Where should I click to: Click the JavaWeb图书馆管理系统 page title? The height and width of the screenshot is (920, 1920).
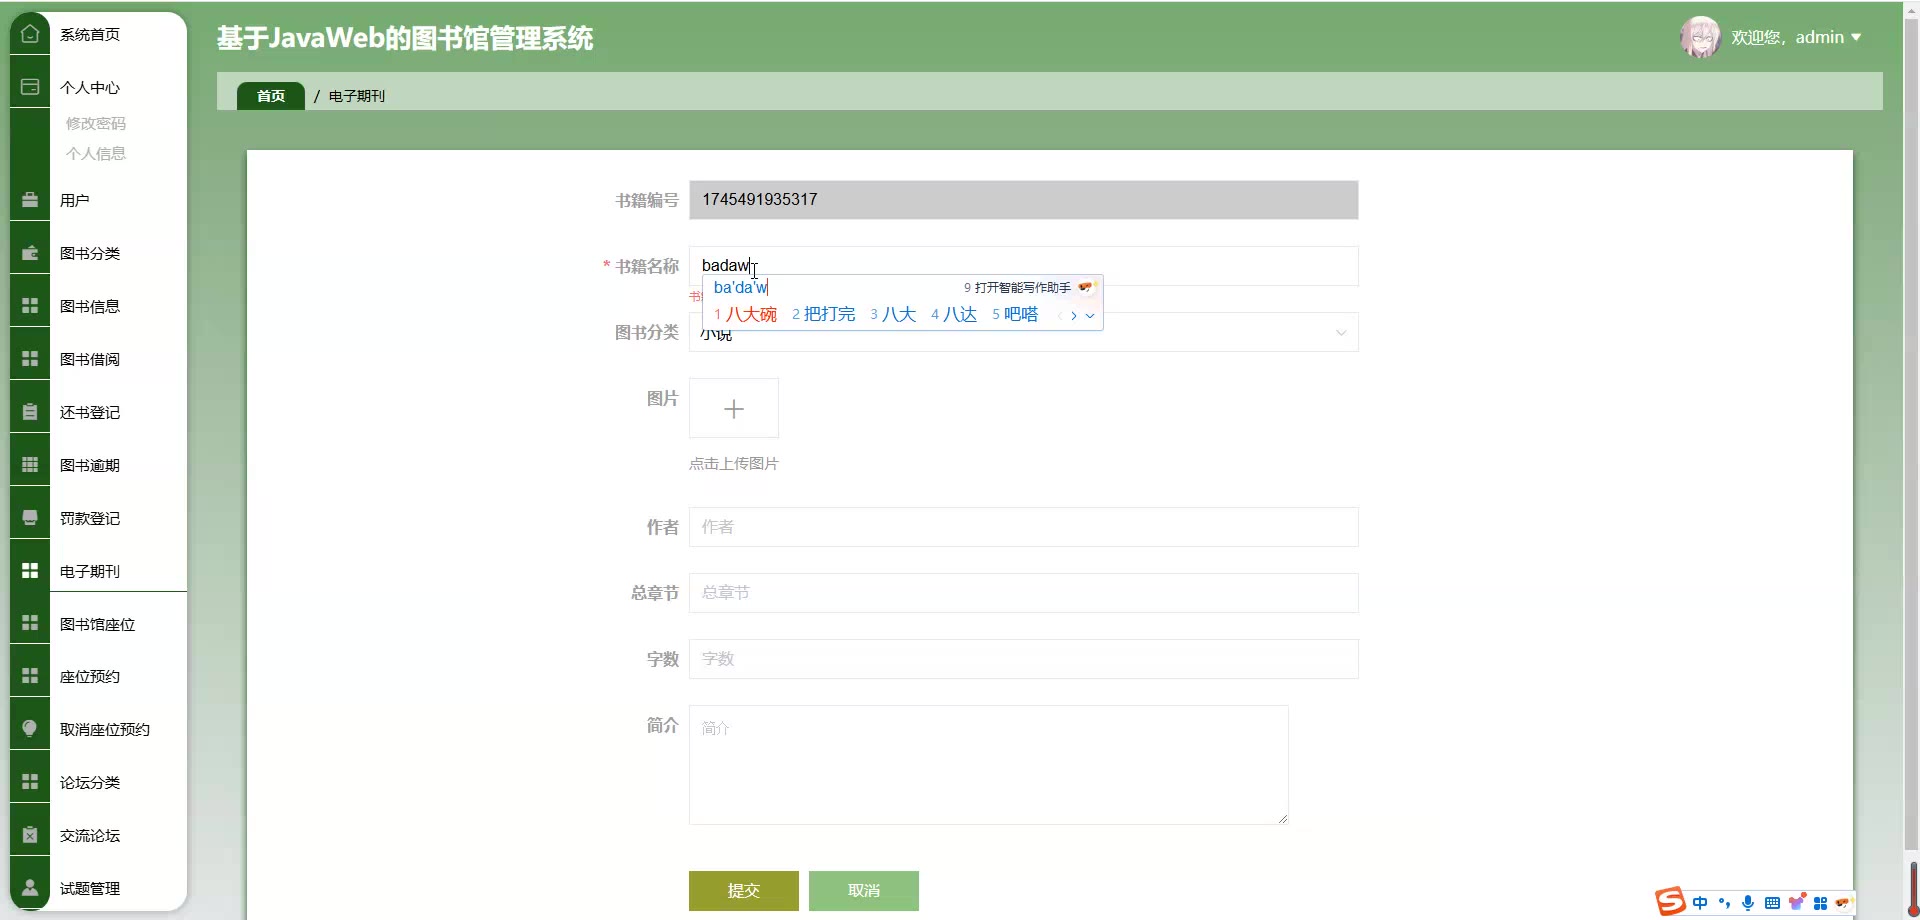[x=405, y=38]
